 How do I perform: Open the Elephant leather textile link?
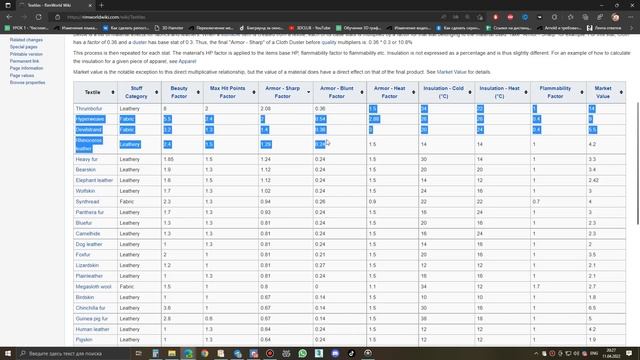pos(94,180)
